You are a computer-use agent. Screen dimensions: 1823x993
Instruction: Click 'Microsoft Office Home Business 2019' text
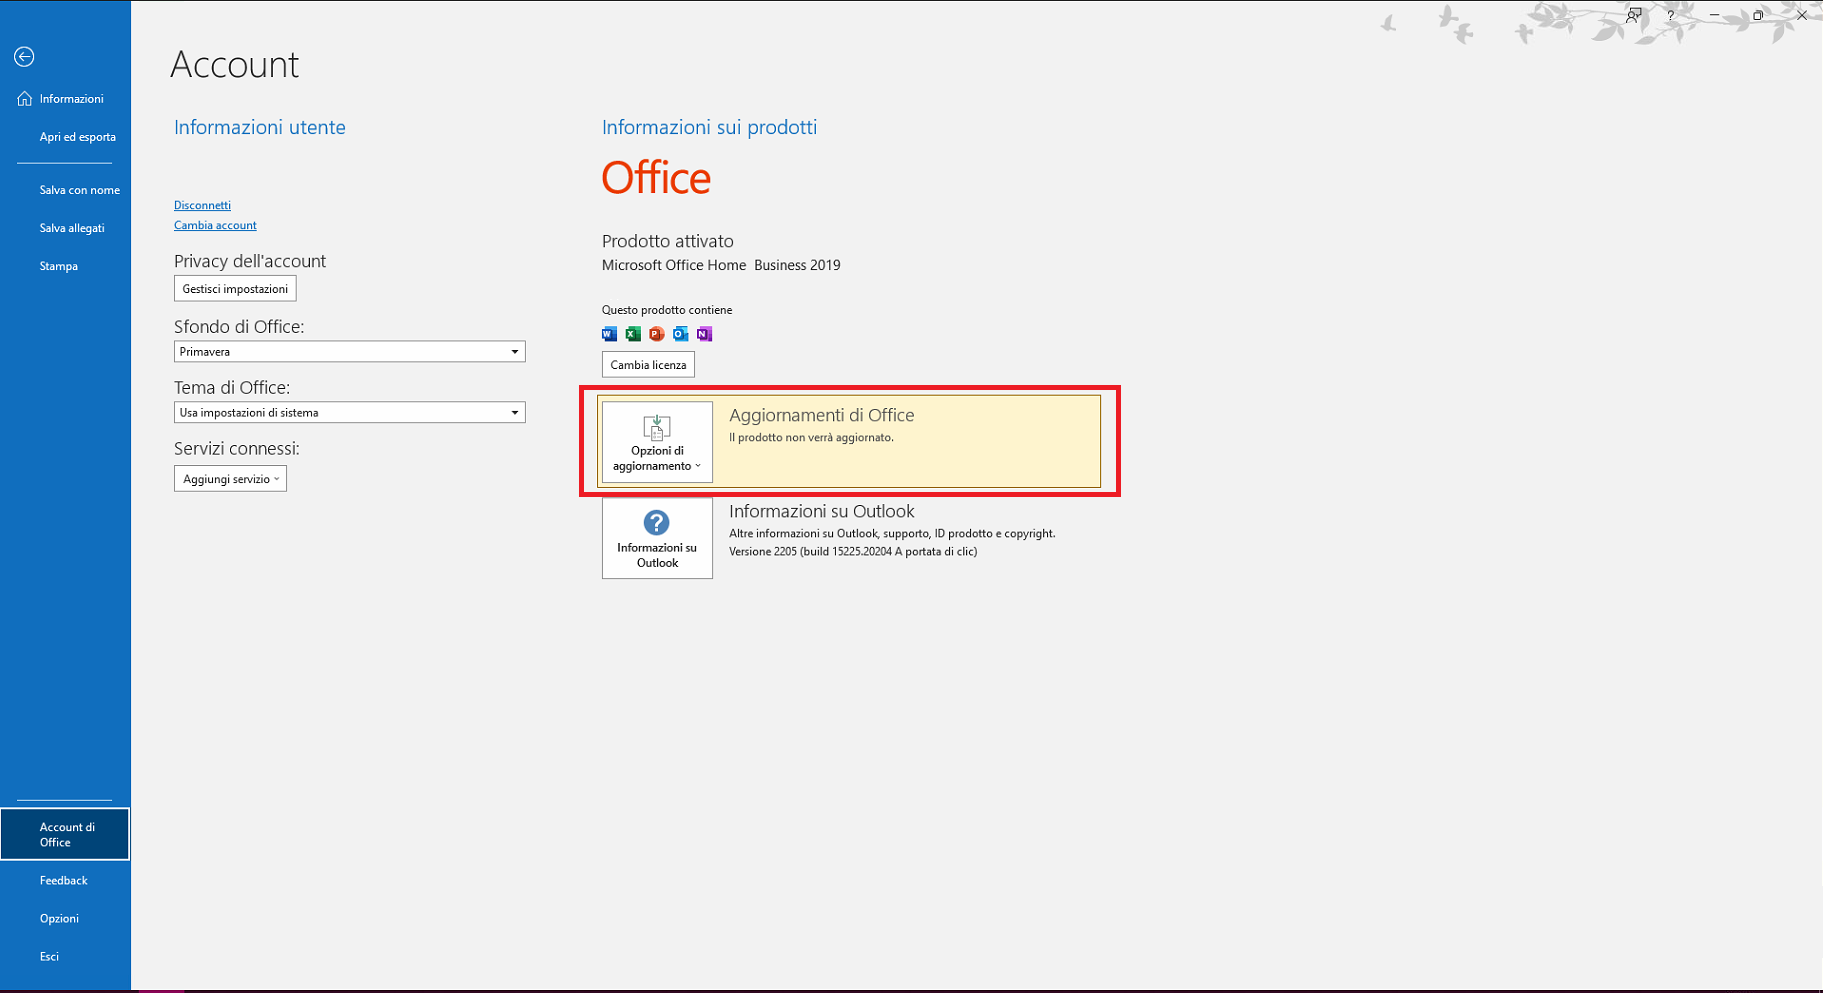coord(721,265)
